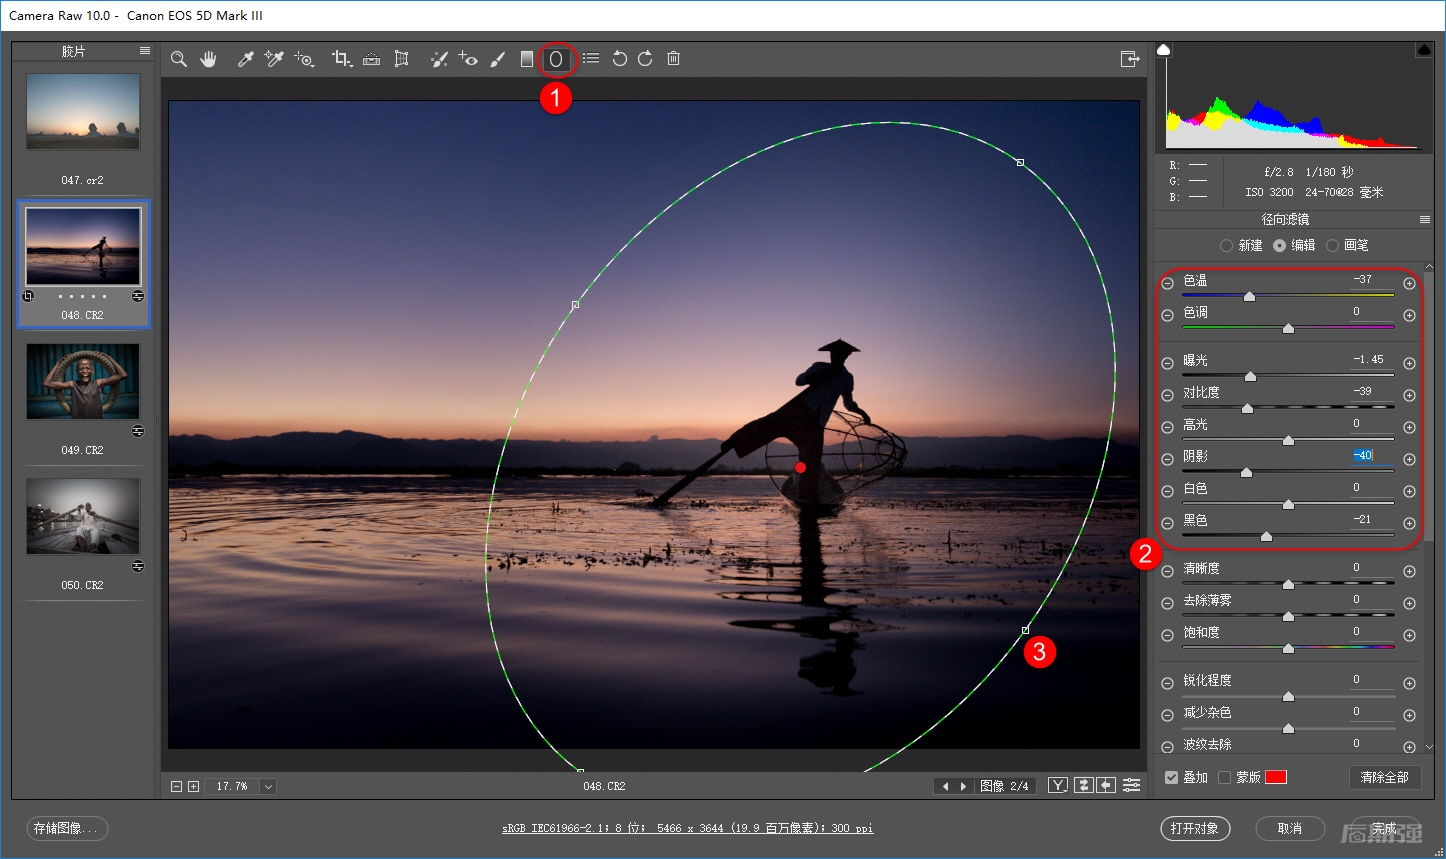The image size is (1446, 859).
Task: Click the red radial filter center pin
Action: [x=800, y=467]
